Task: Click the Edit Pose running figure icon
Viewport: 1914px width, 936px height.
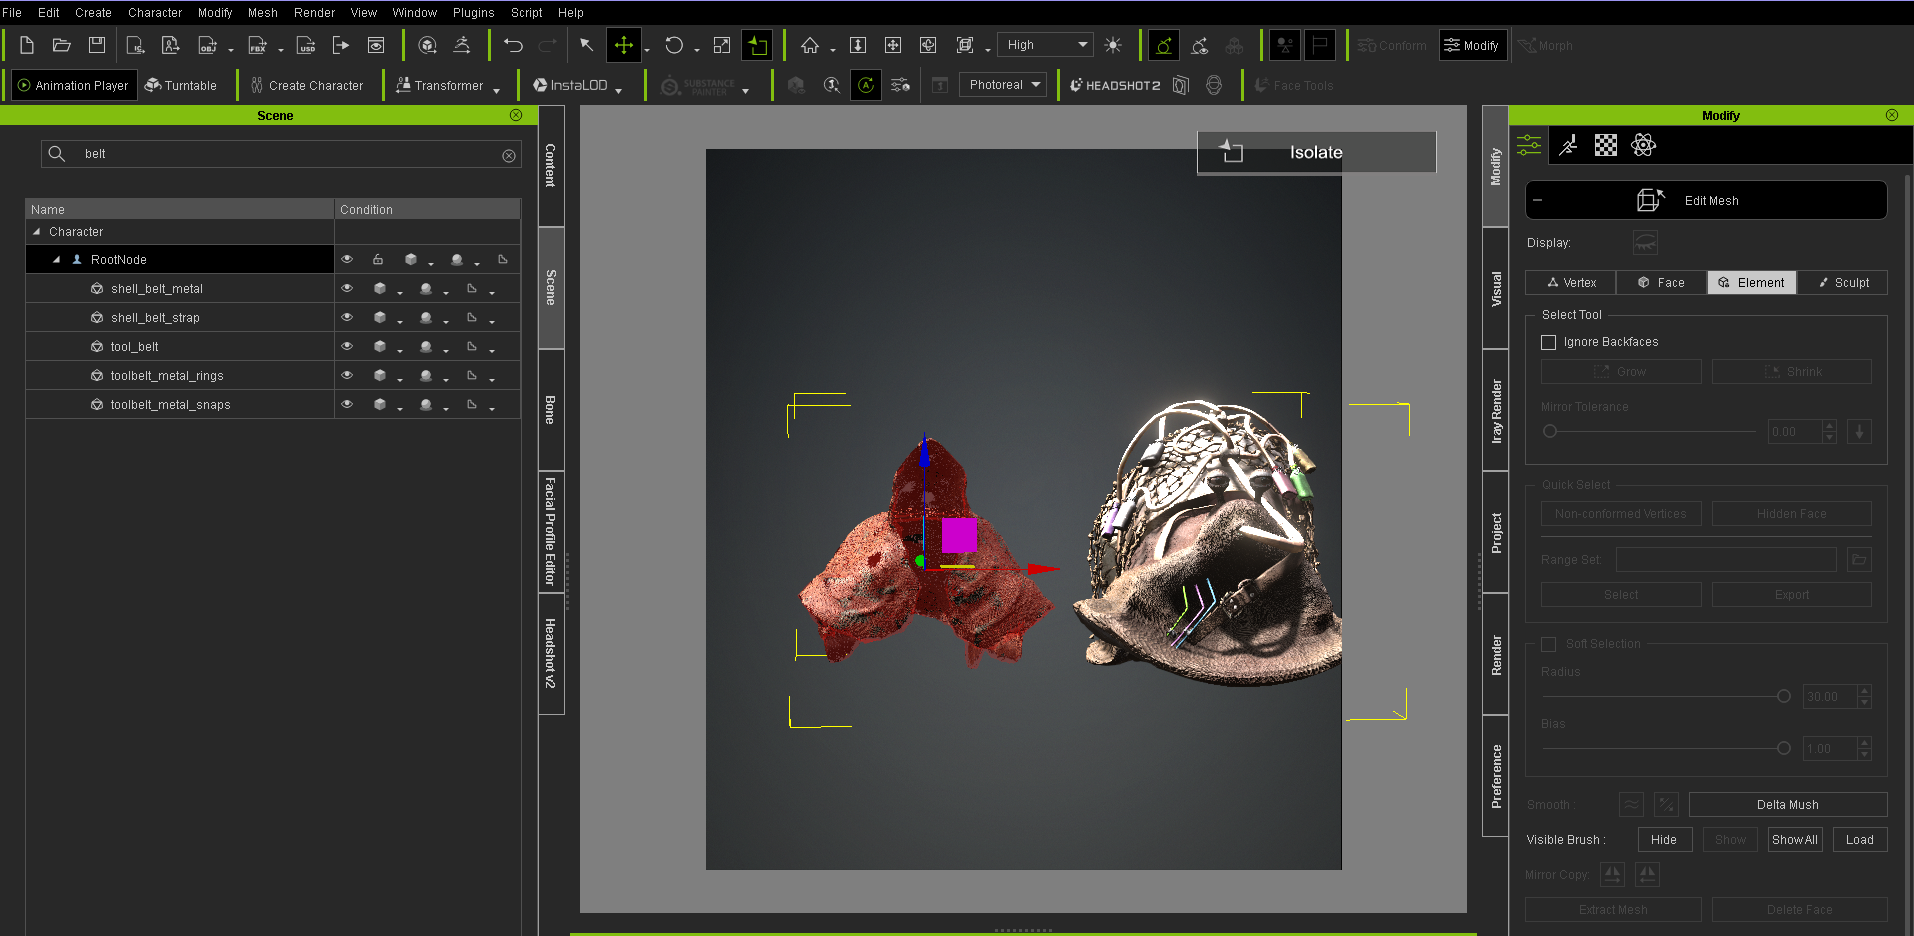Action: [462, 45]
